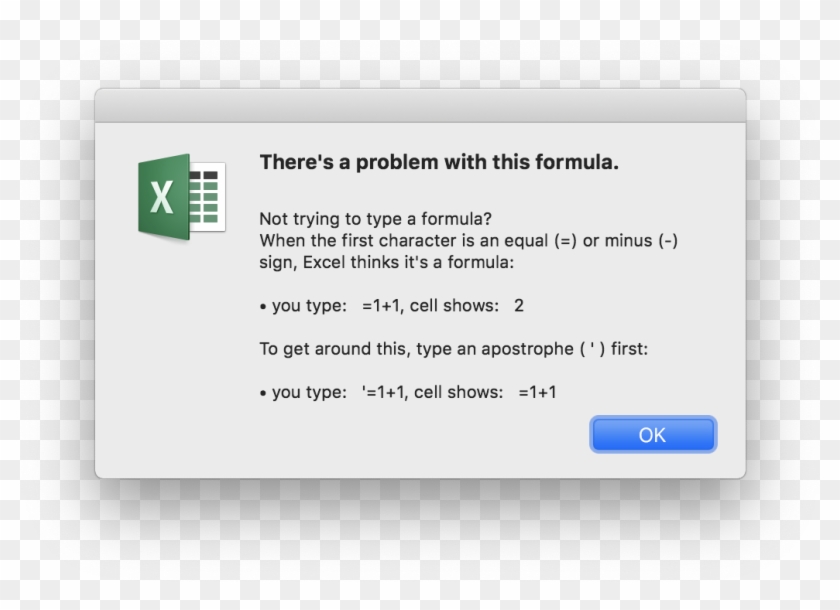Click the final "=1+1" cell shows result
The image size is (840, 610).
tap(537, 392)
